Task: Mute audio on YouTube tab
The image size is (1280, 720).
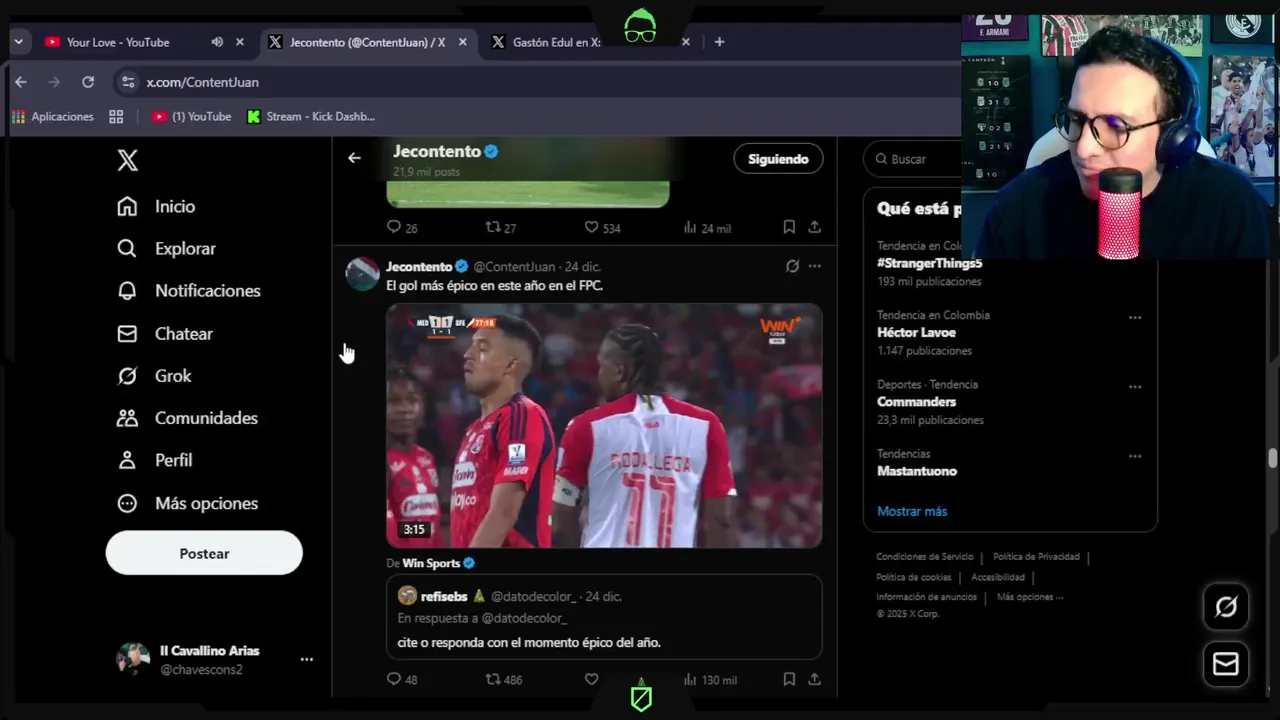Action: (217, 42)
